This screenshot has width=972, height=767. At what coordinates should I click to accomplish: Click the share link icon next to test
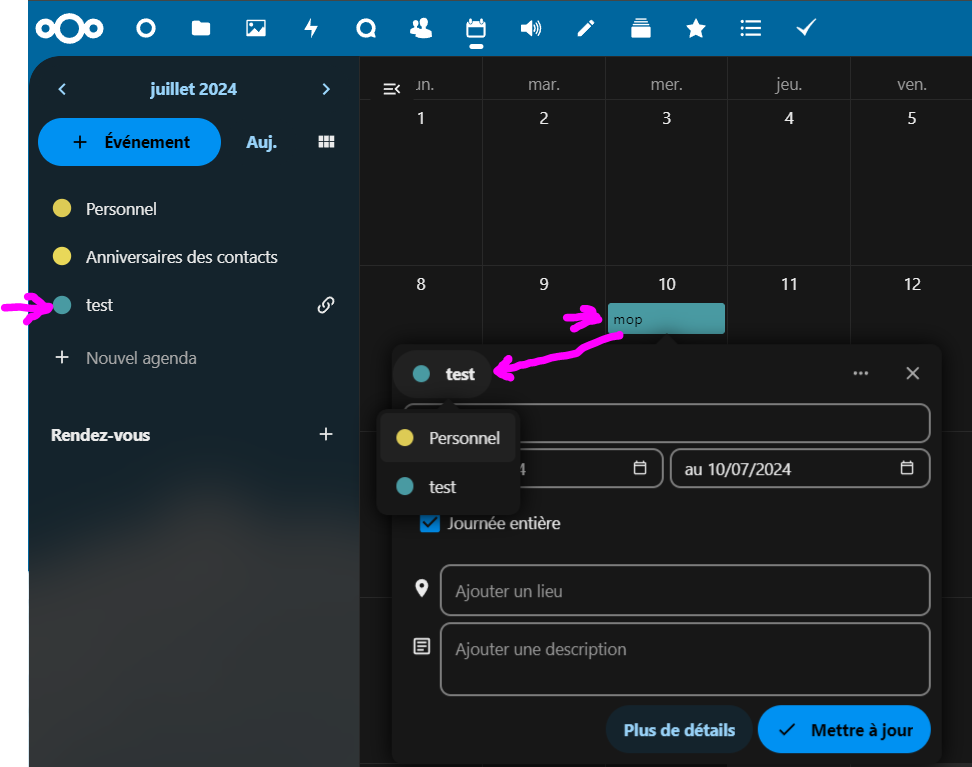(325, 305)
